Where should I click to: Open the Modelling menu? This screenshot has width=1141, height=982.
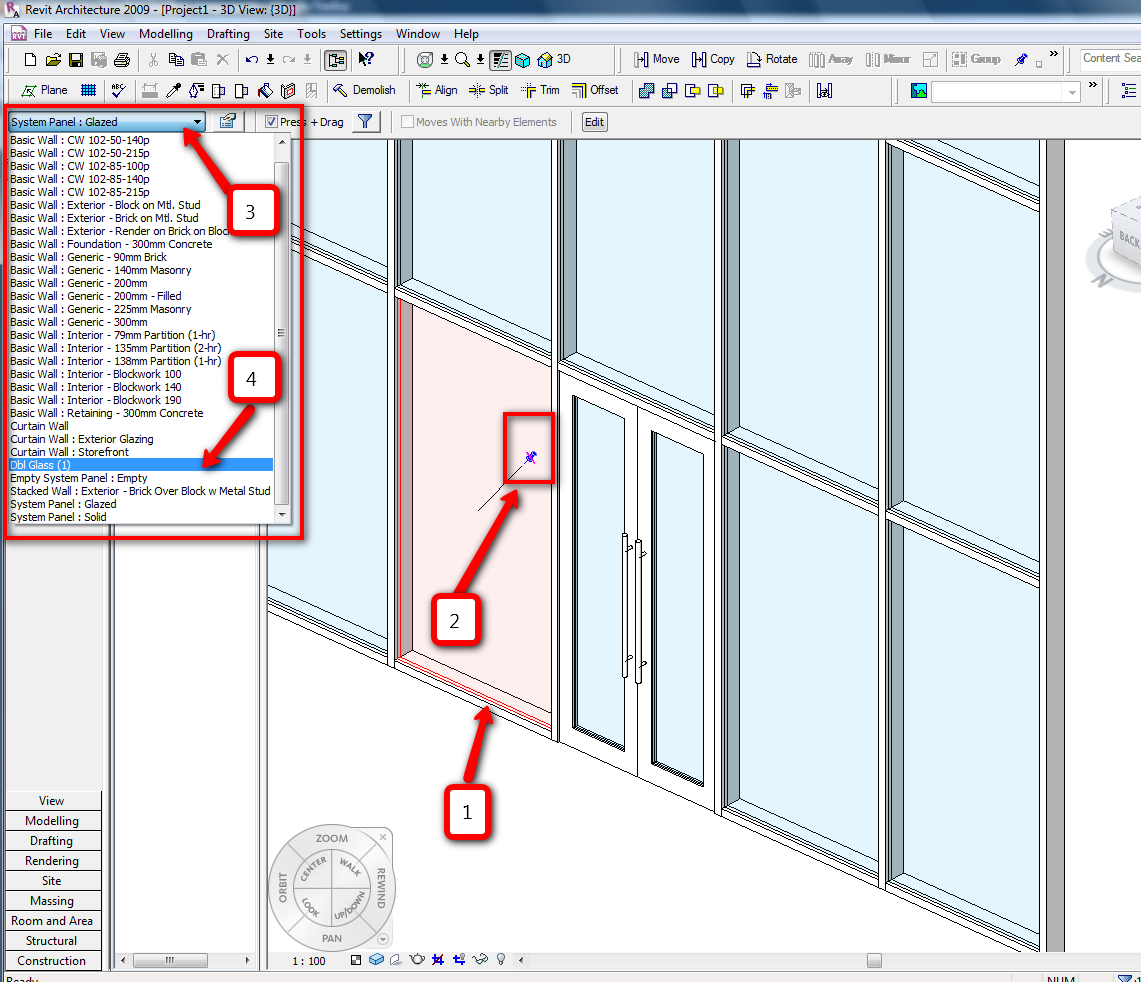(166, 33)
